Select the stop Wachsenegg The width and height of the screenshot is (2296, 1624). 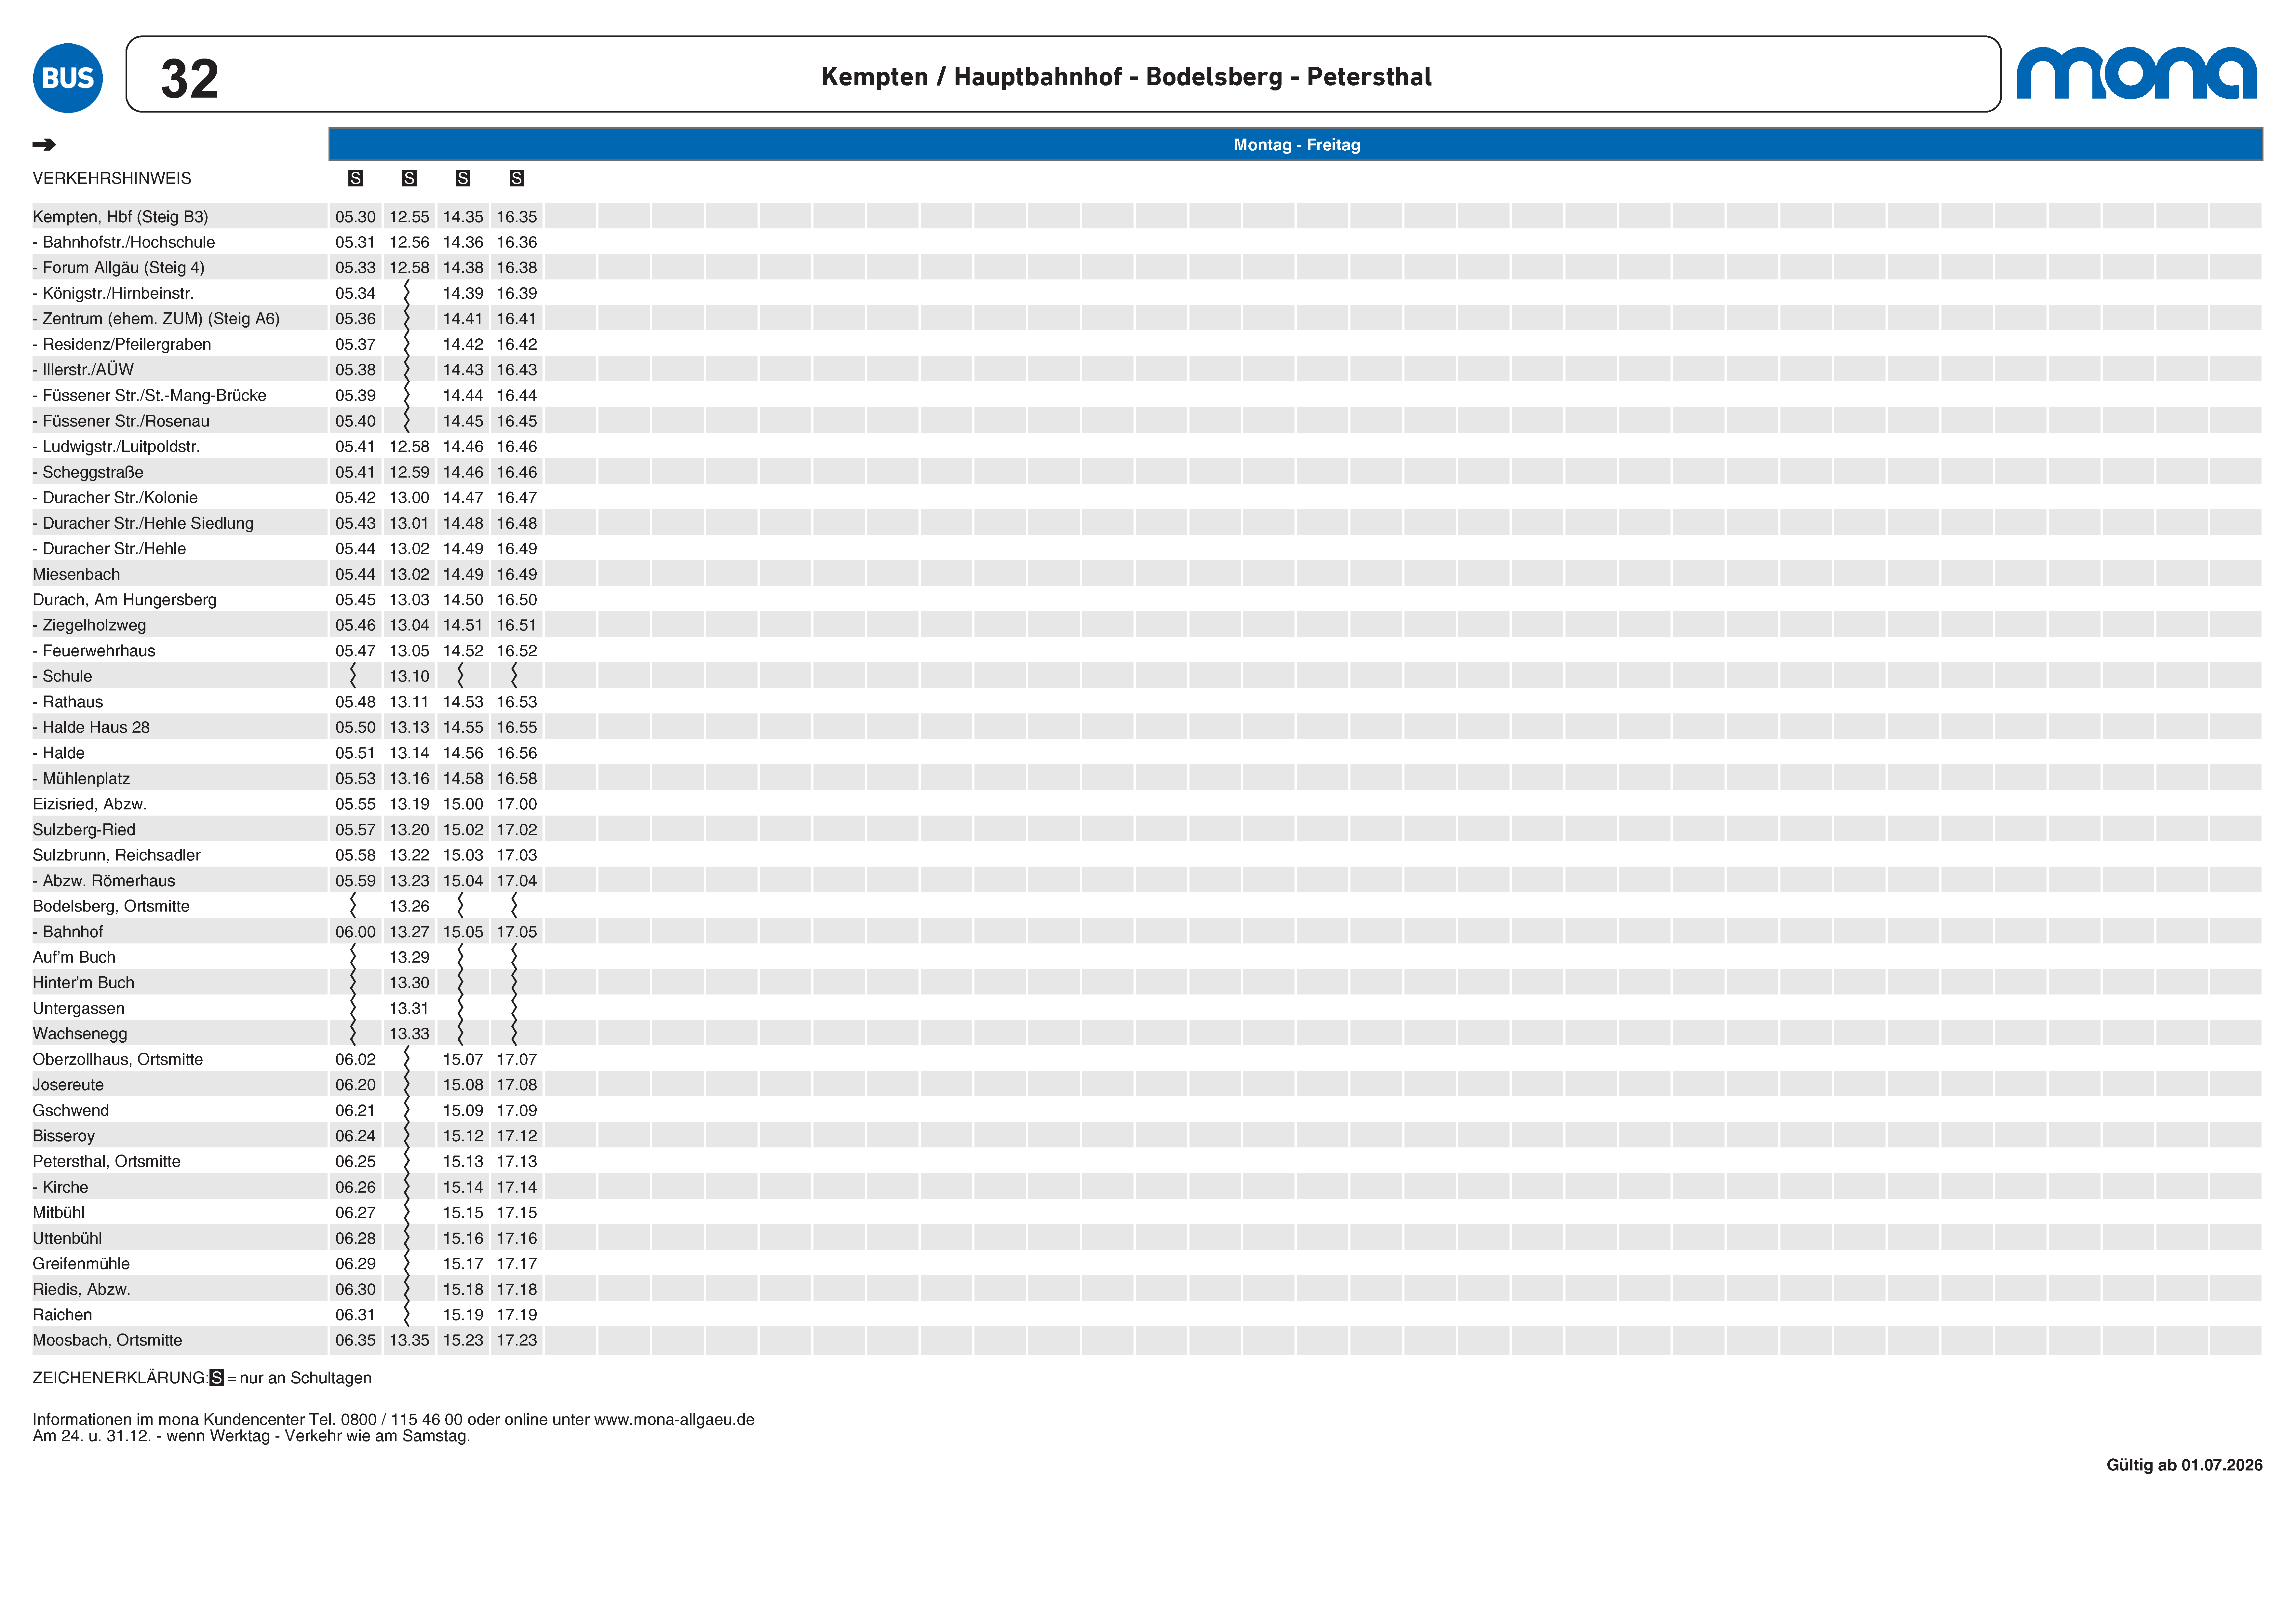tap(80, 1034)
